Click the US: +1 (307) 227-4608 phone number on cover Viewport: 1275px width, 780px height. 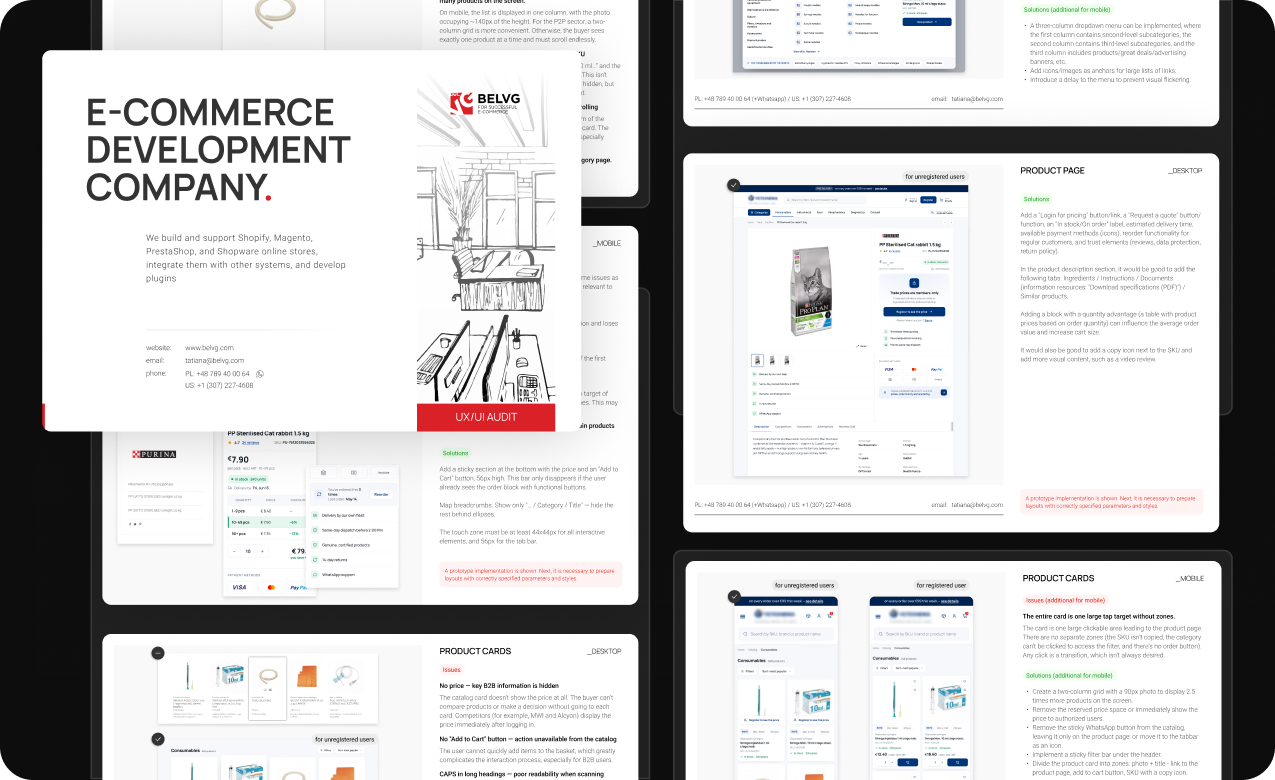[219, 385]
